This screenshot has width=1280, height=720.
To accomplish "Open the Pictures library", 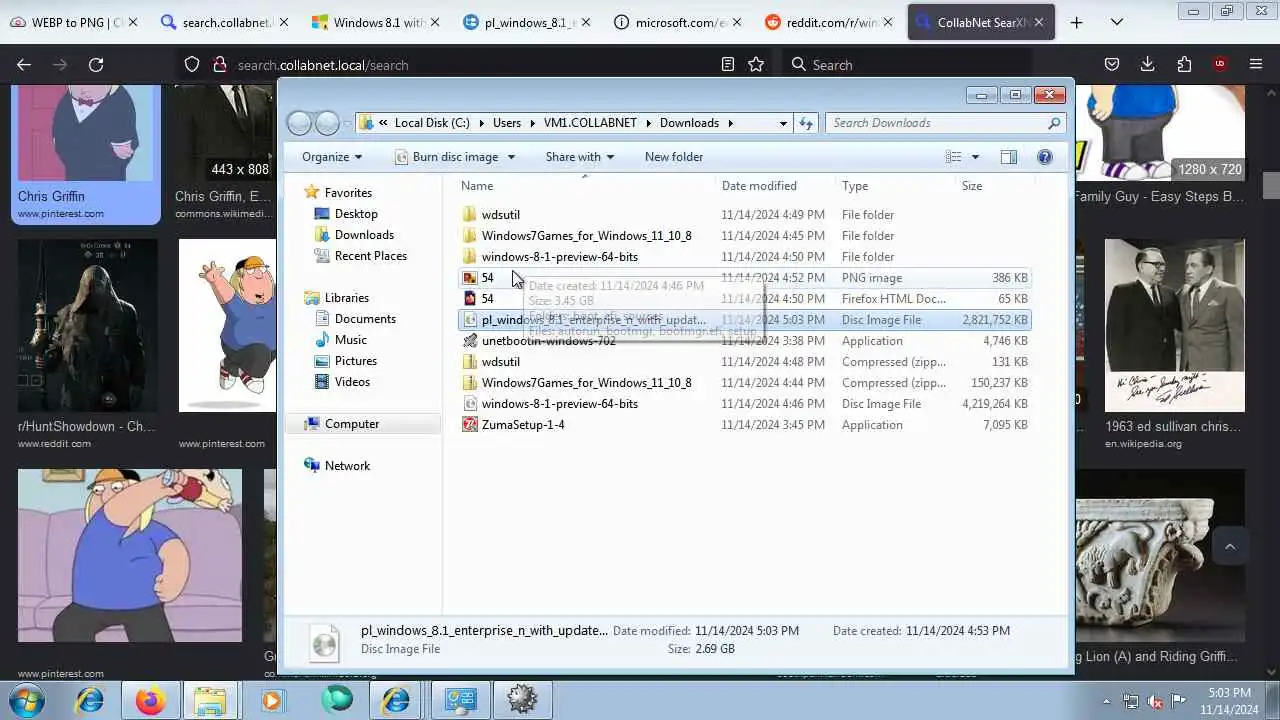I will 356,361.
